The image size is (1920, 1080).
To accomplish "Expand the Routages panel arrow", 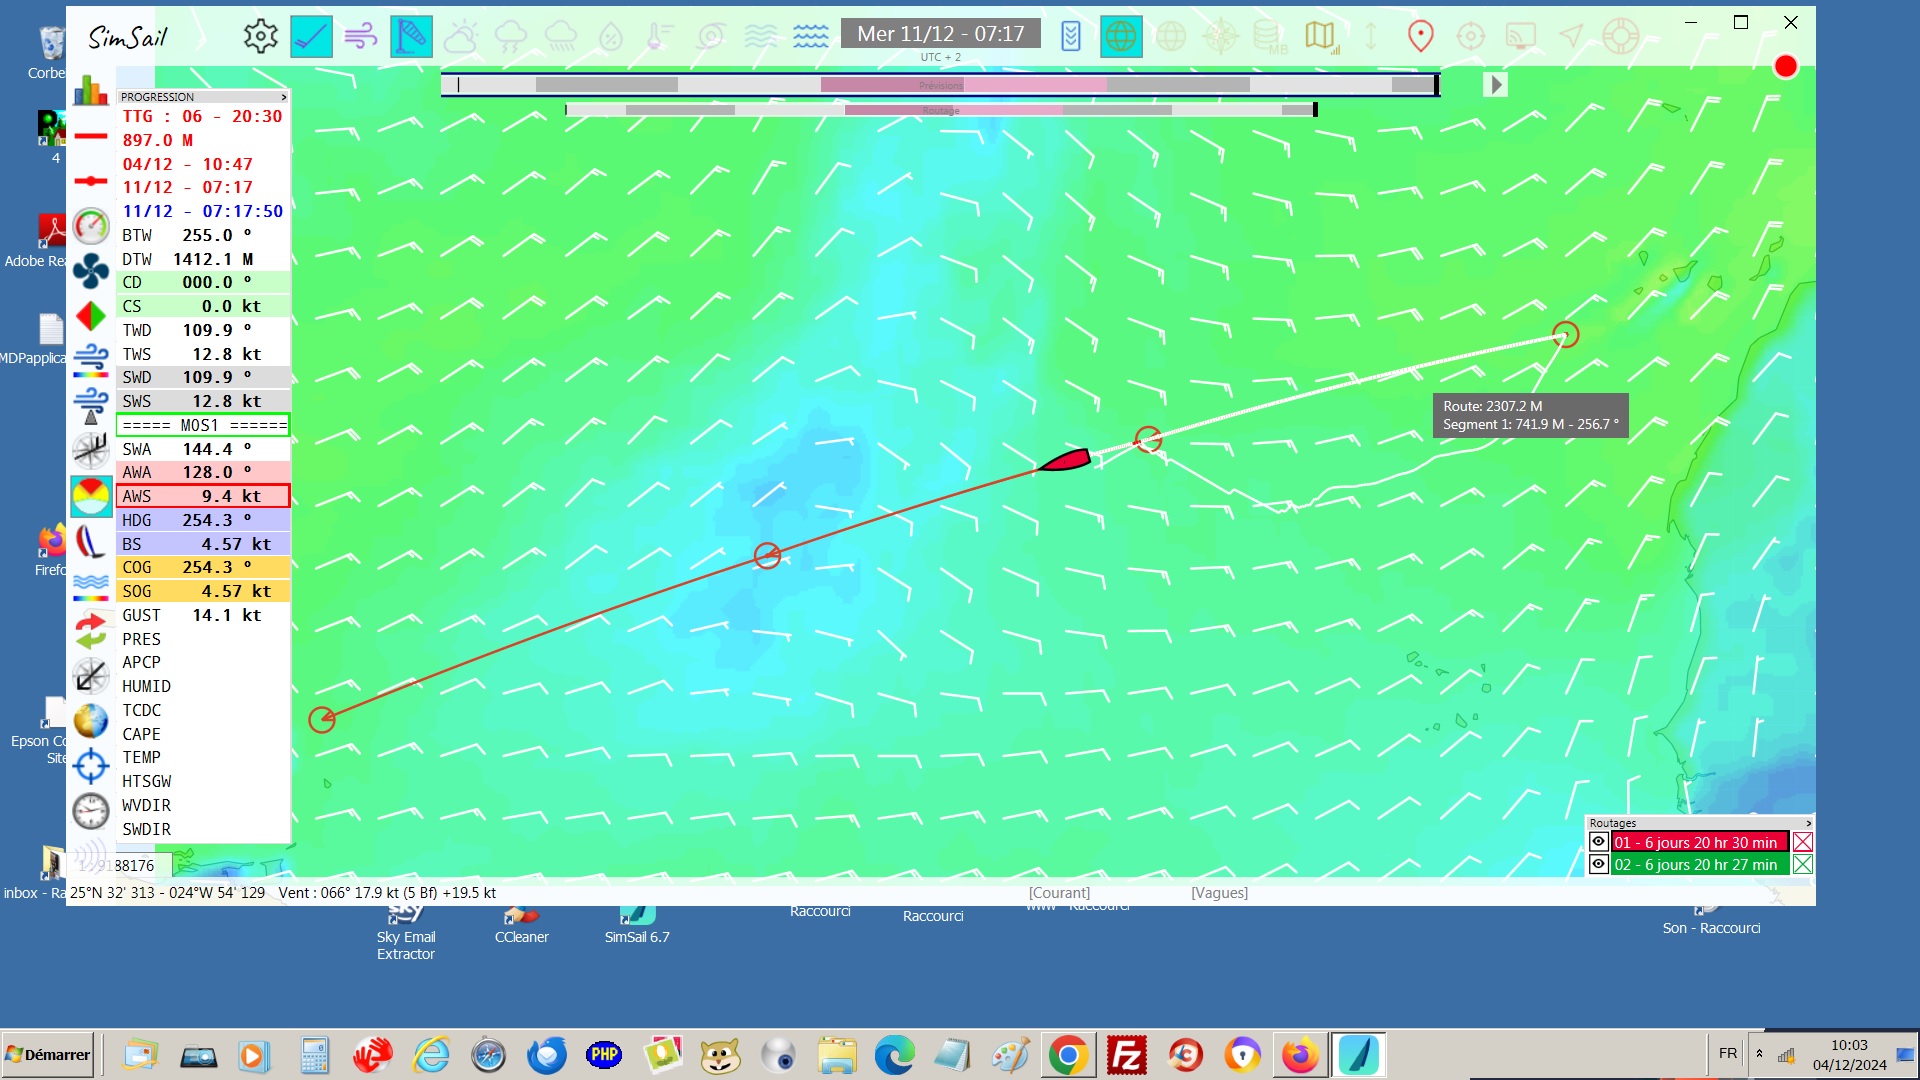I will click(x=1808, y=823).
